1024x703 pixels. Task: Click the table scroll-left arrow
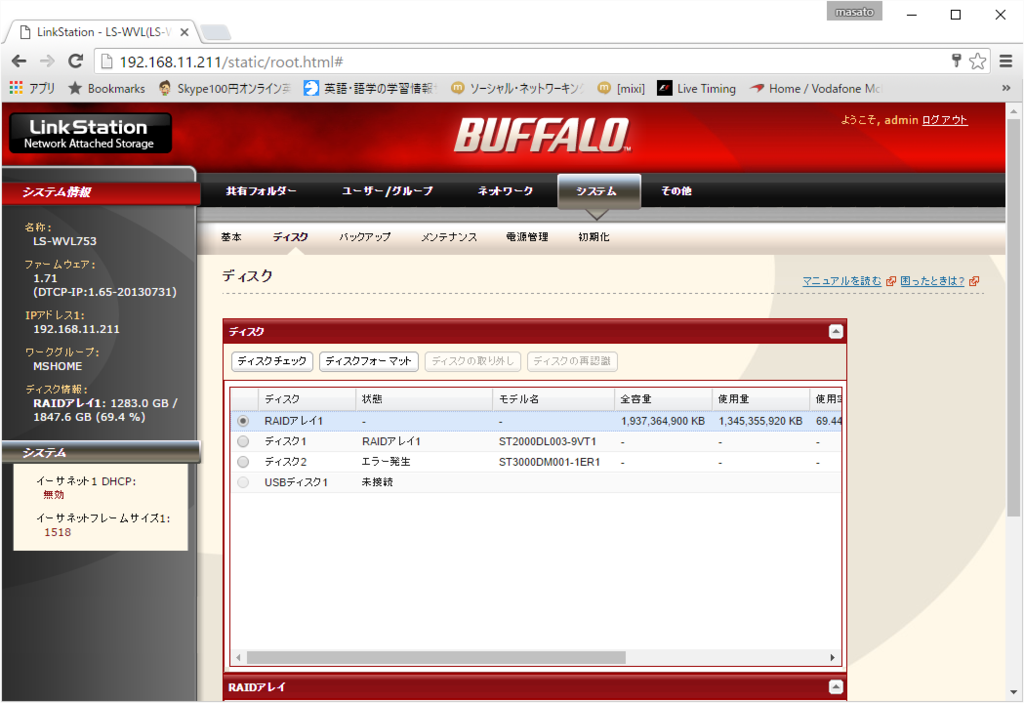[238, 657]
